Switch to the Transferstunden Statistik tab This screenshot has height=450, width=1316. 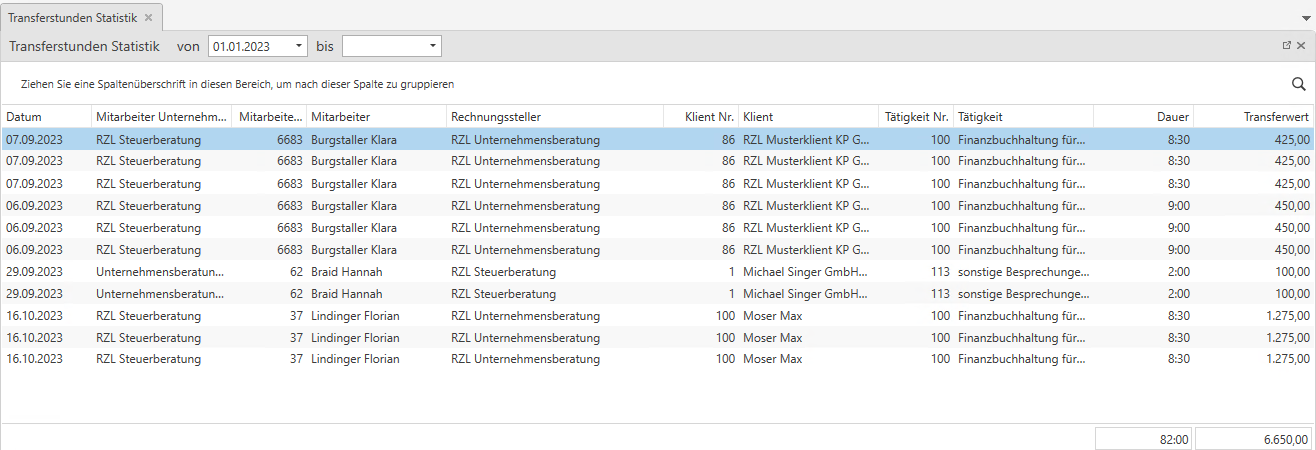tap(74, 18)
